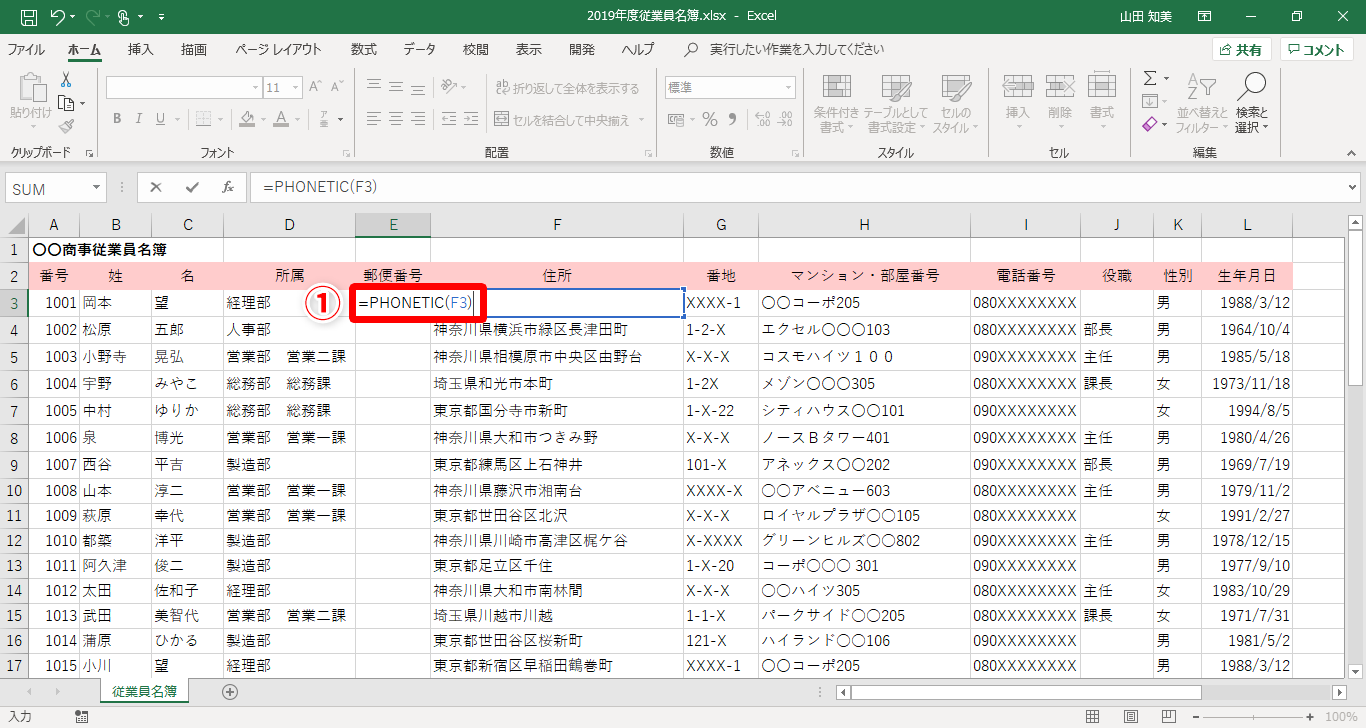Select the 従業員名簿 sheet tab
The image size is (1366, 728).
(145, 691)
